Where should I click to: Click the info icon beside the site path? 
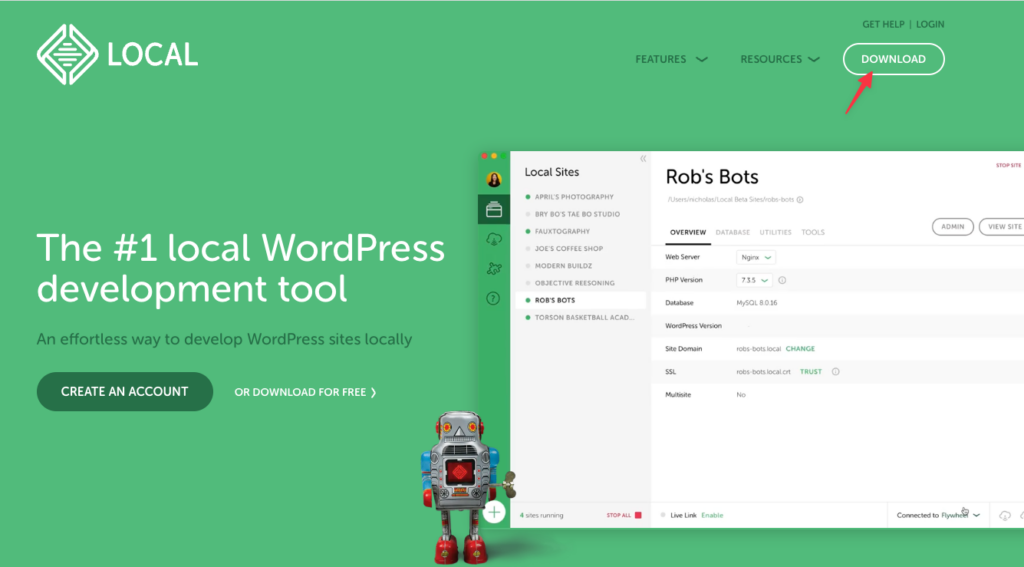point(800,200)
